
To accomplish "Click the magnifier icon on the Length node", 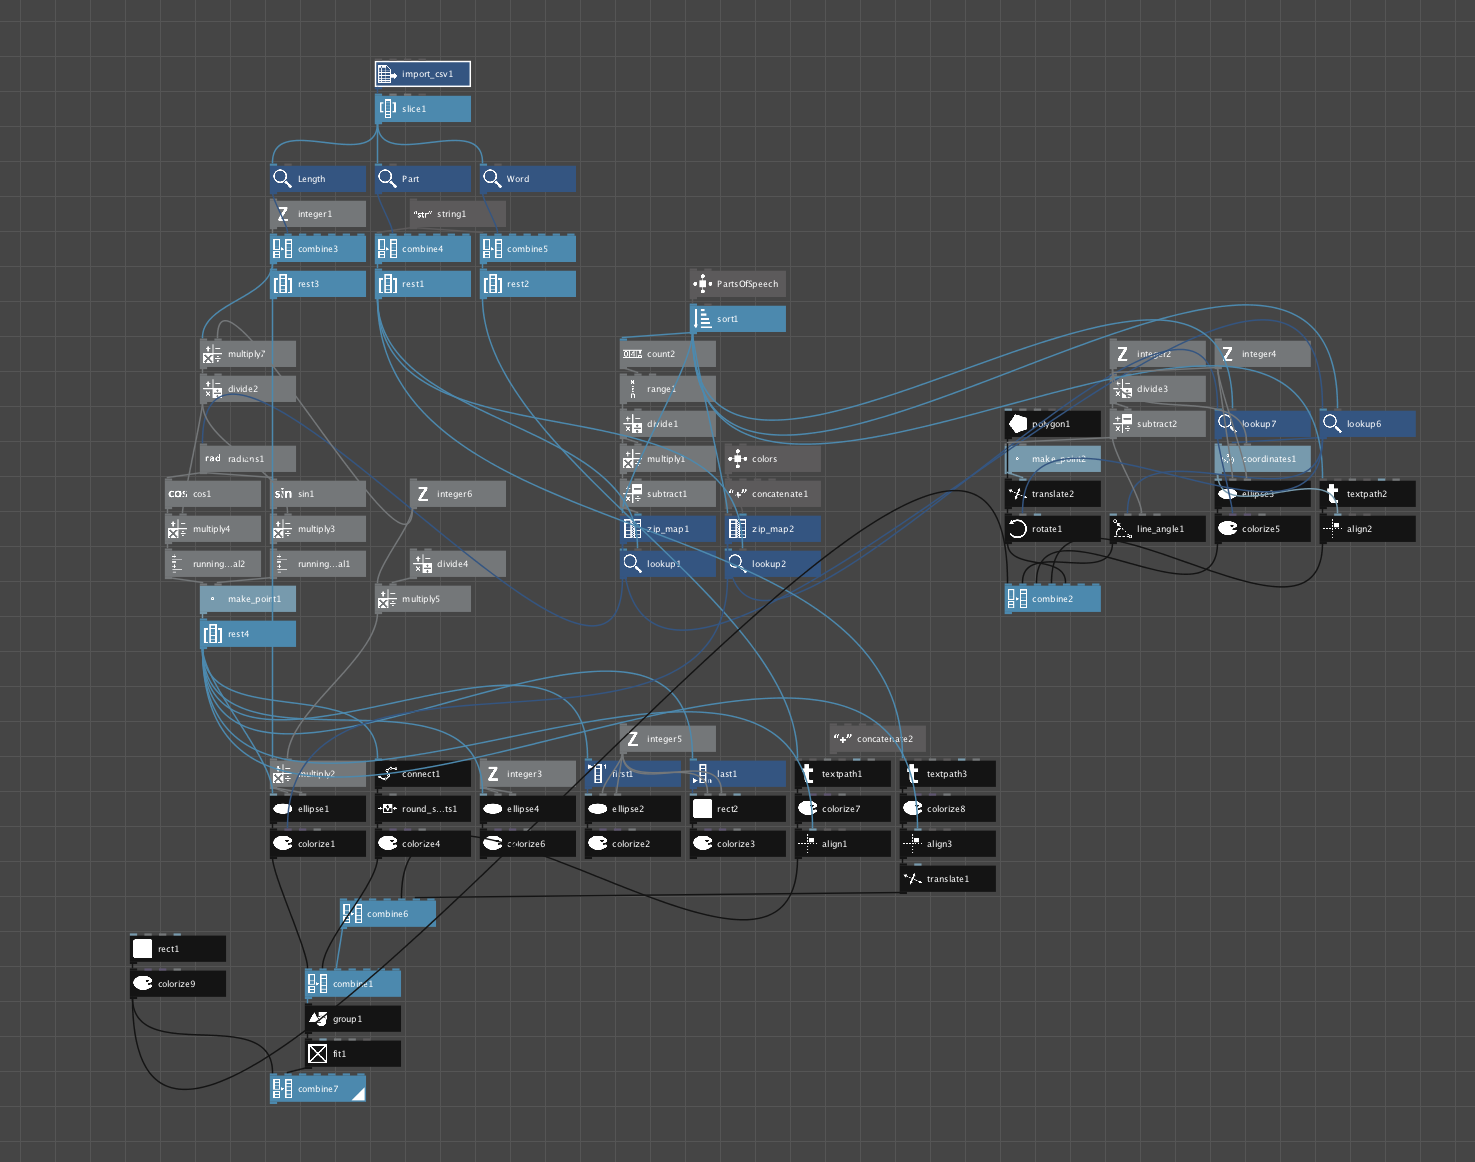I will [x=282, y=179].
